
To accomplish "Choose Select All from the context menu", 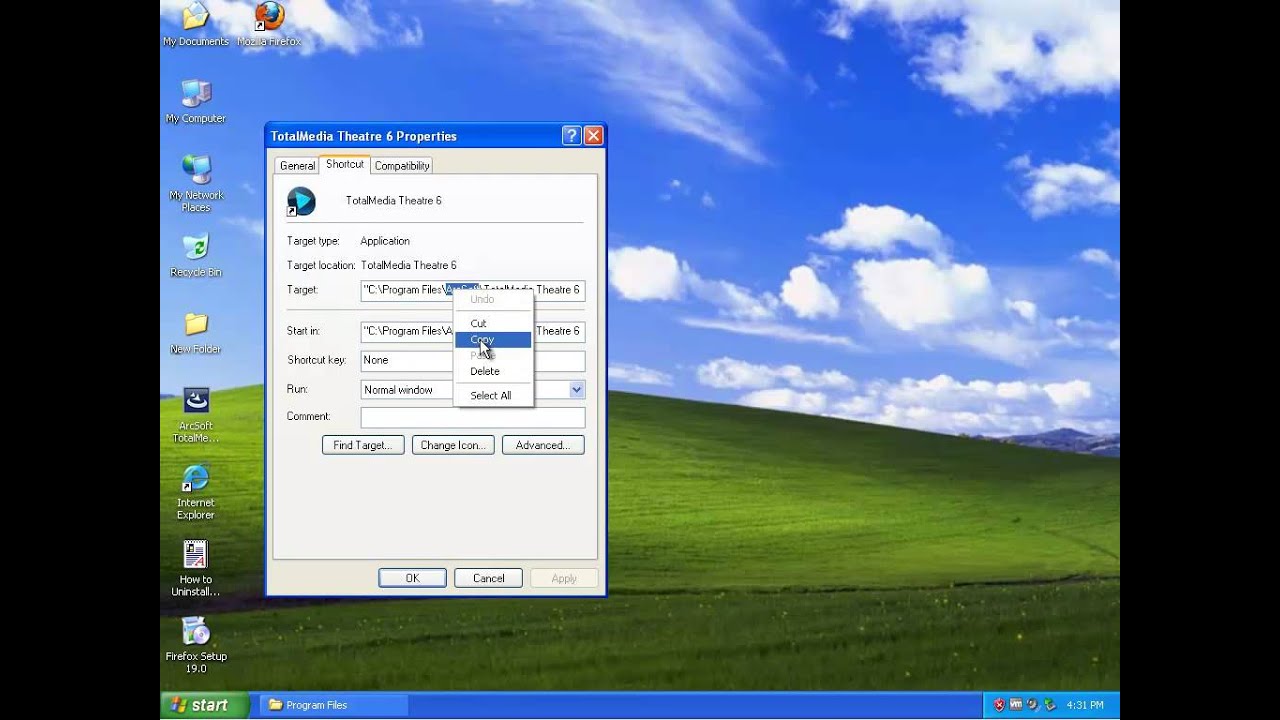I will (x=493, y=396).
